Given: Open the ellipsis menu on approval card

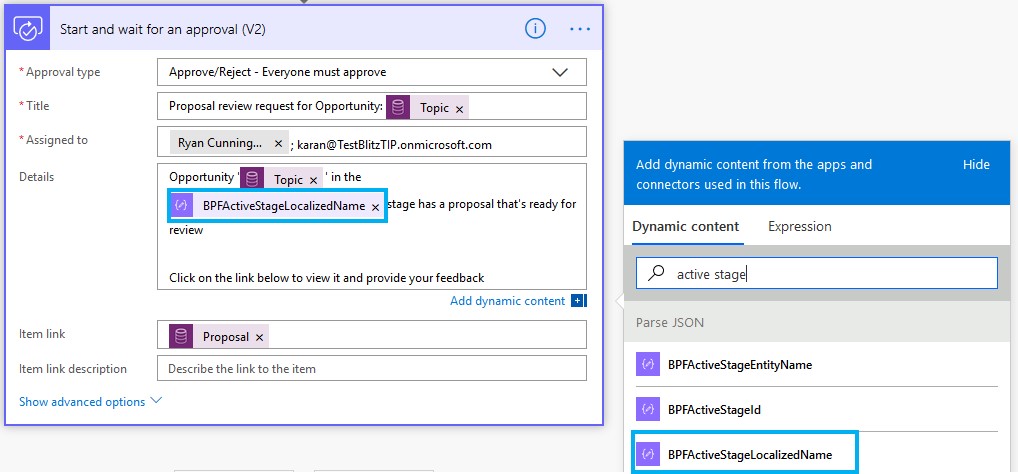Looking at the screenshot, I should tap(580, 29).
